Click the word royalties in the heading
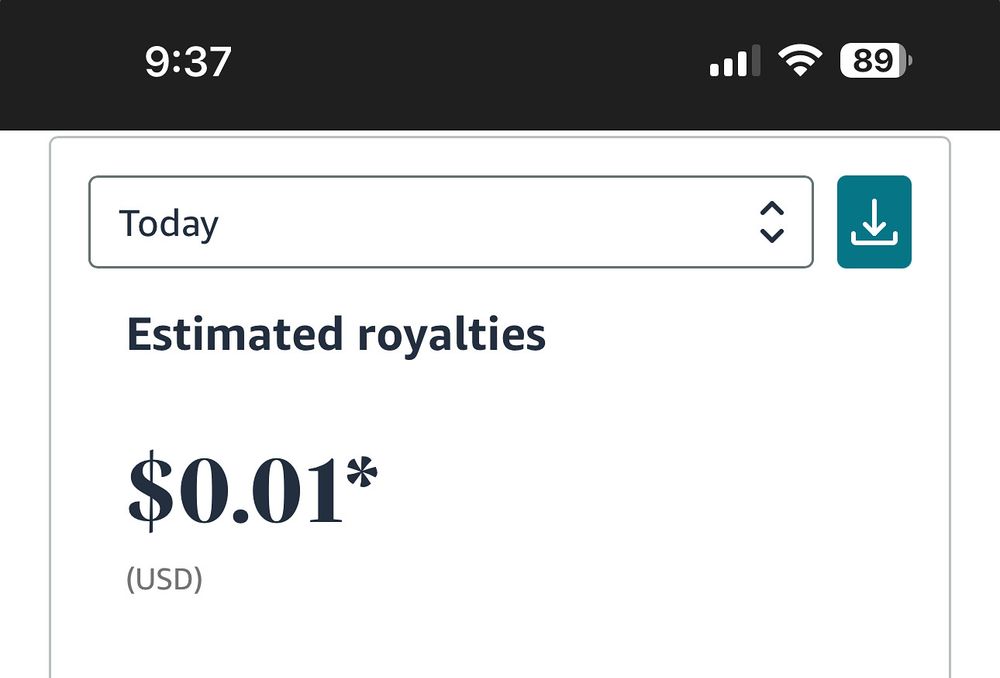The image size is (1000, 678). coord(452,336)
